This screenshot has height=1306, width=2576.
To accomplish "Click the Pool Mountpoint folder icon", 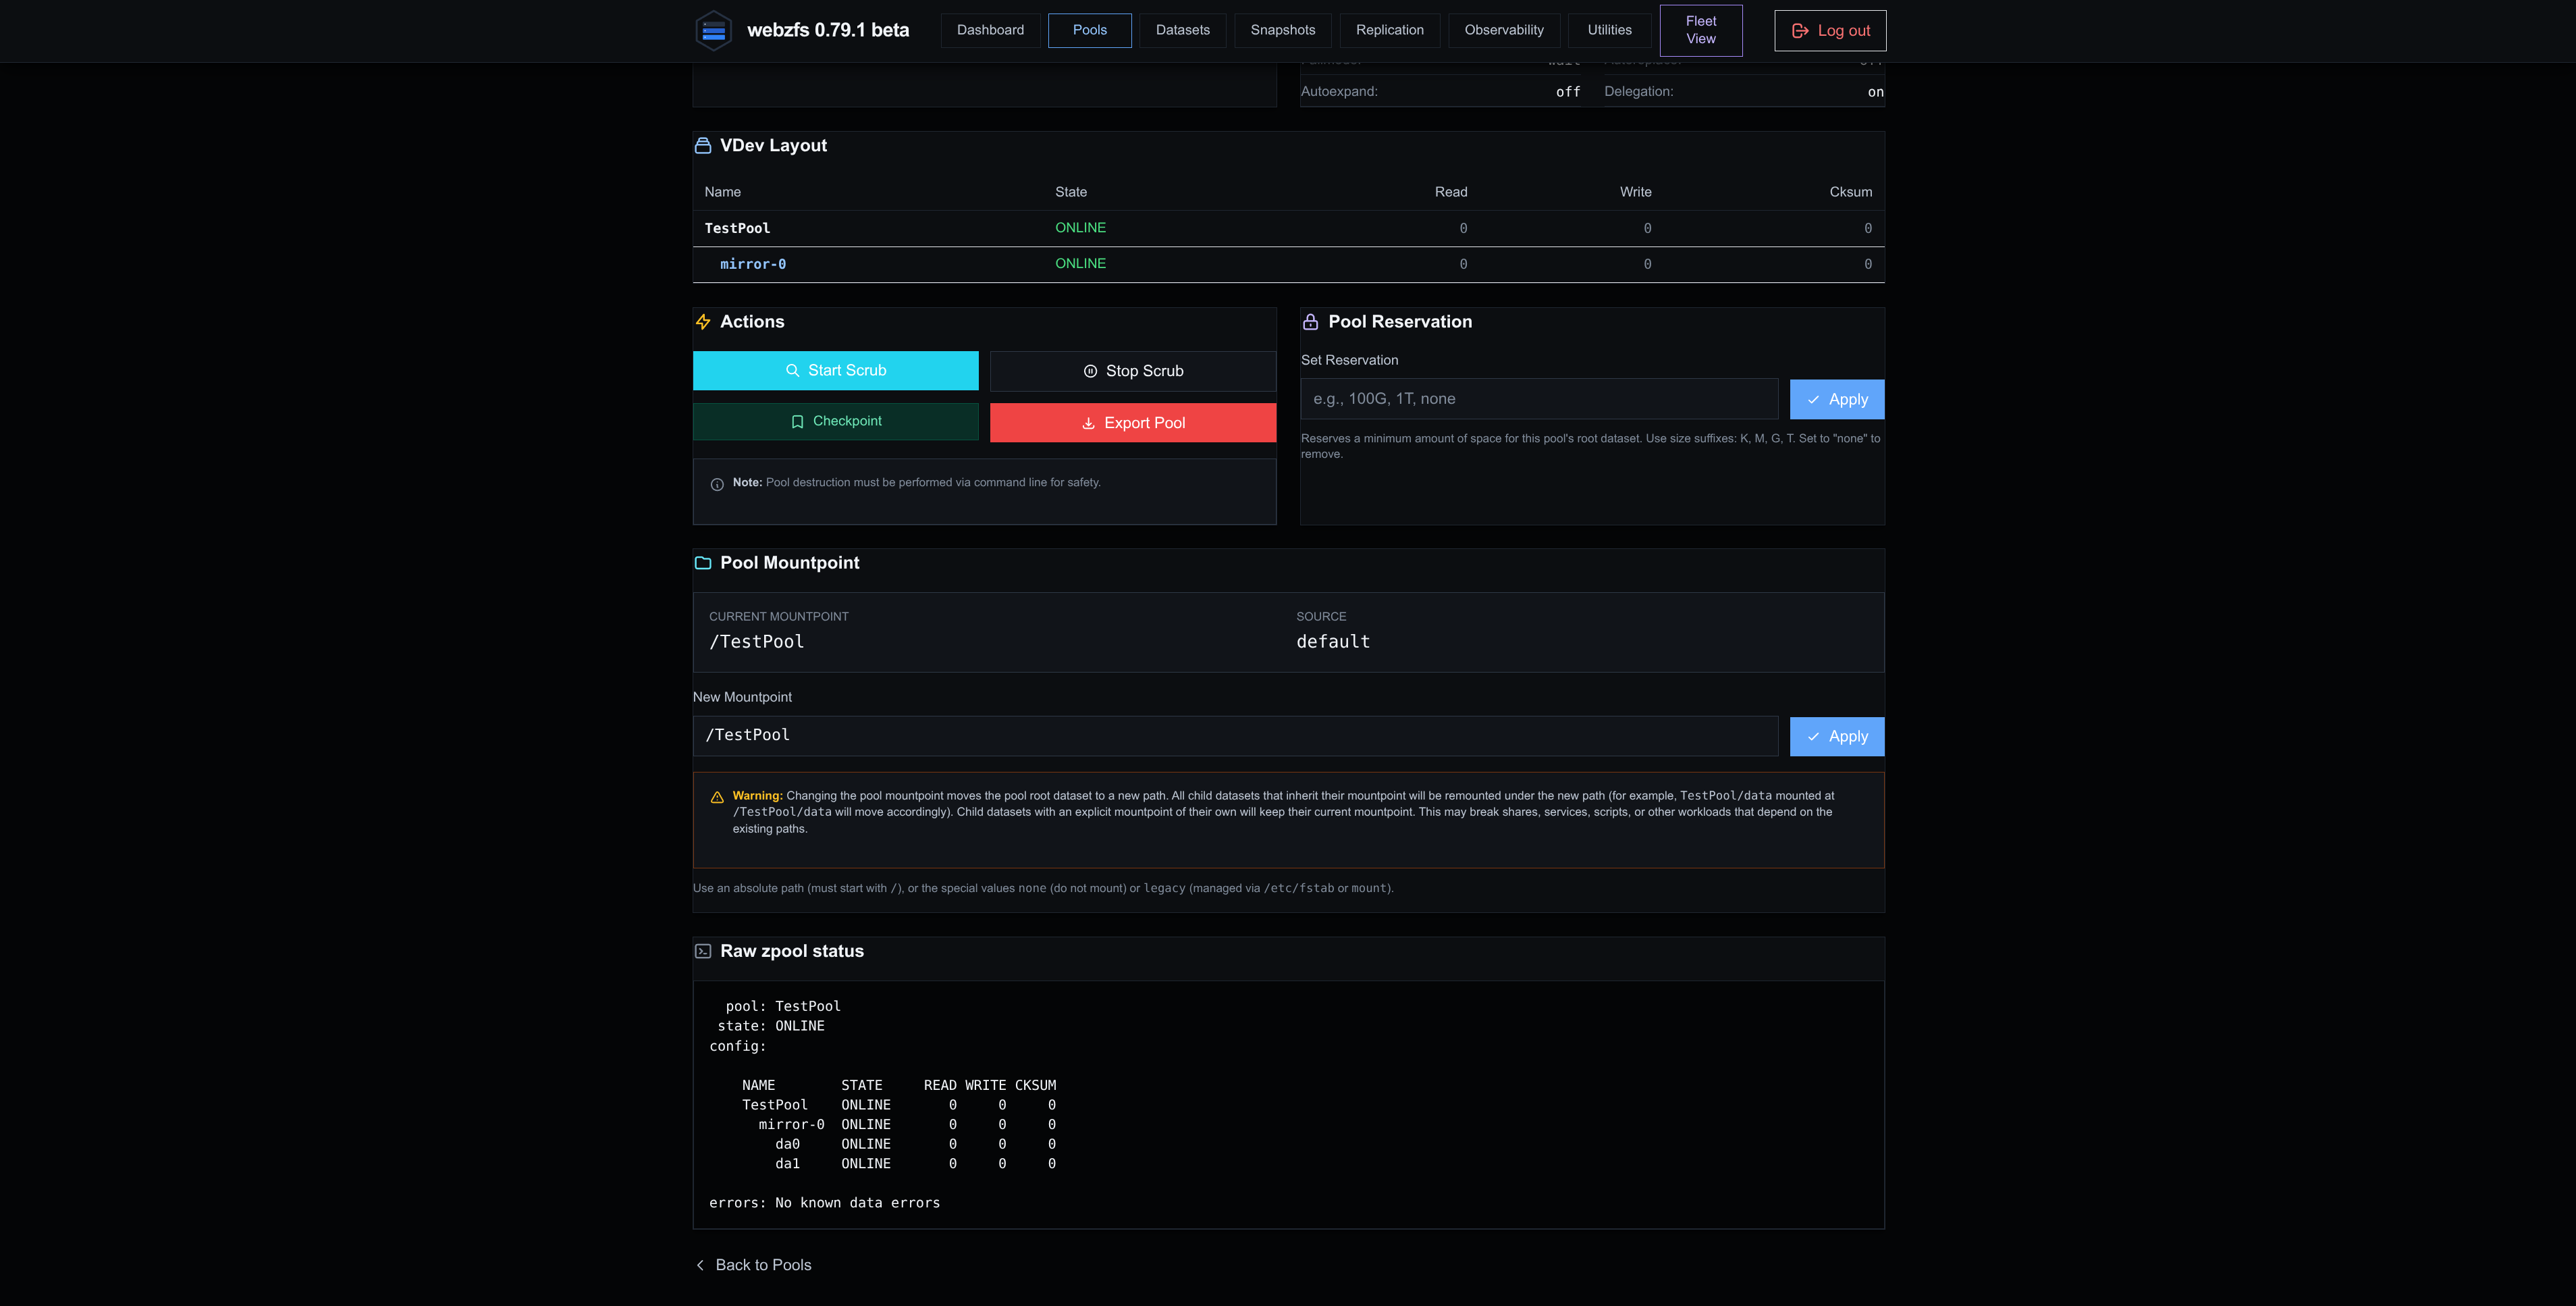I will click(x=703, y=563).
